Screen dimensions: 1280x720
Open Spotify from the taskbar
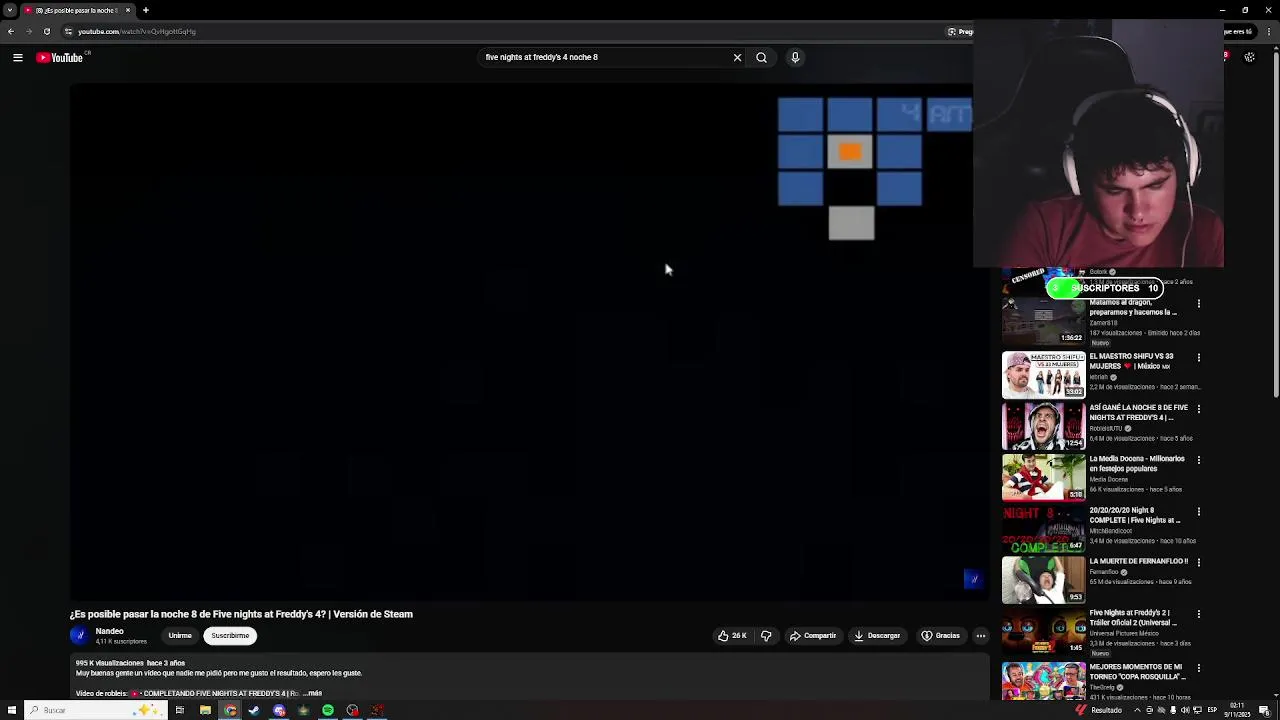coord(328,711)
